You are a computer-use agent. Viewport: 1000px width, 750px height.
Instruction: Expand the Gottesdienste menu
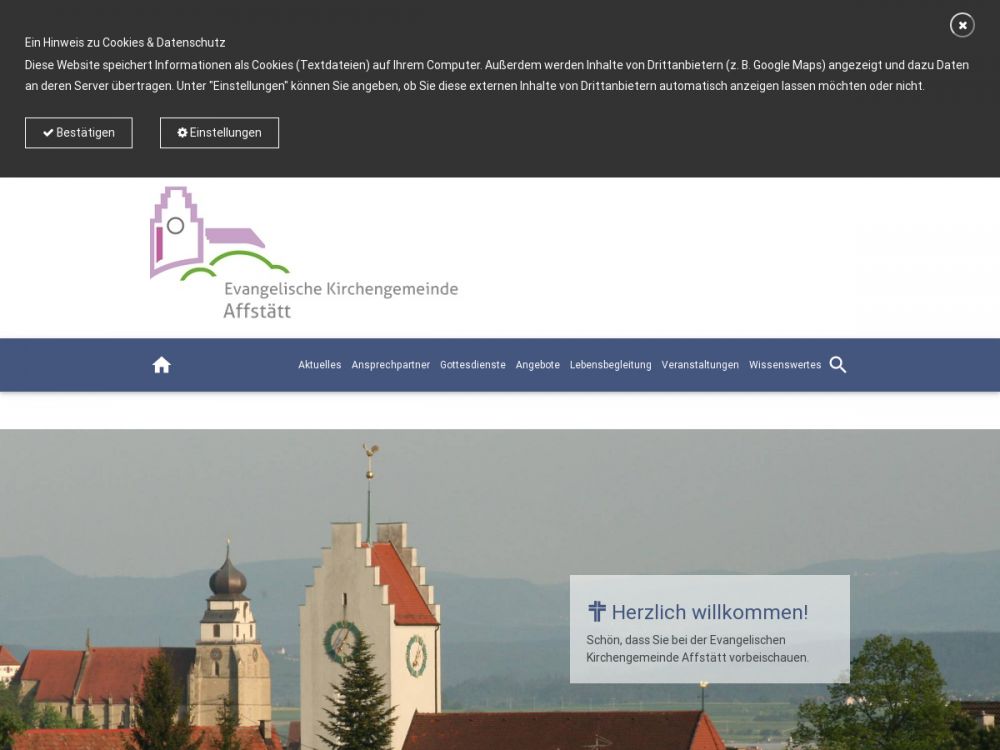[x=472, y=365]
